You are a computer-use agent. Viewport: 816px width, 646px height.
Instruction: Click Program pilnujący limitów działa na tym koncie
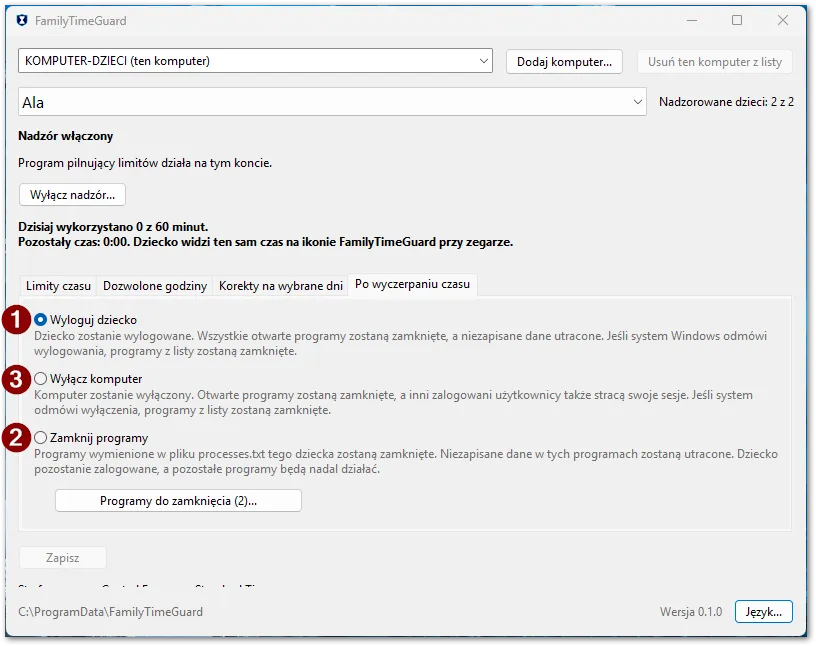(x=145, y=163)
